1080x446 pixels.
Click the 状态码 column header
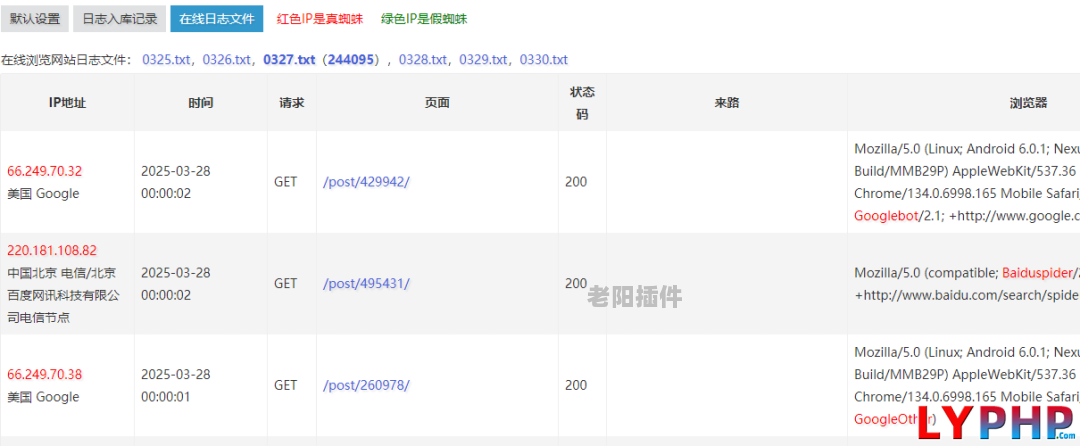pyautogui.click(x=582, y=103)
